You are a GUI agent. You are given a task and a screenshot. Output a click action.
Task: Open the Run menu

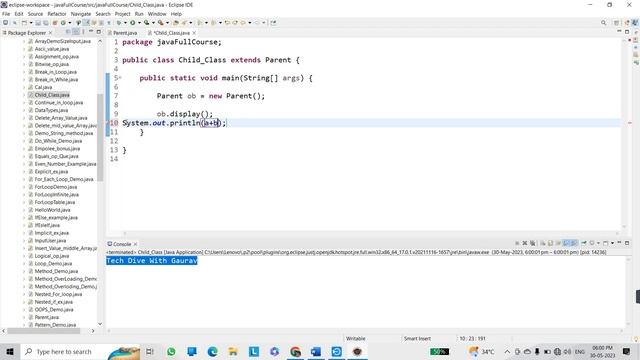coord(139,14)
